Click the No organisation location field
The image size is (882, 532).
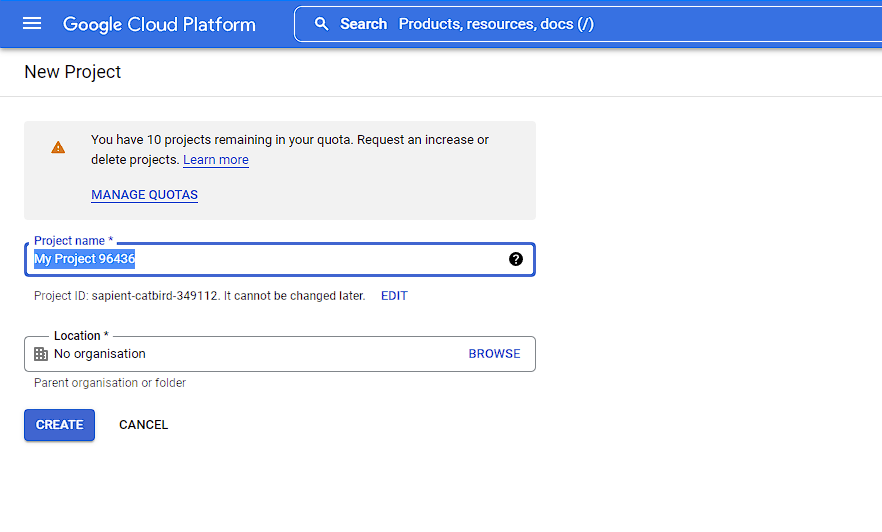(x=280, y=354)
